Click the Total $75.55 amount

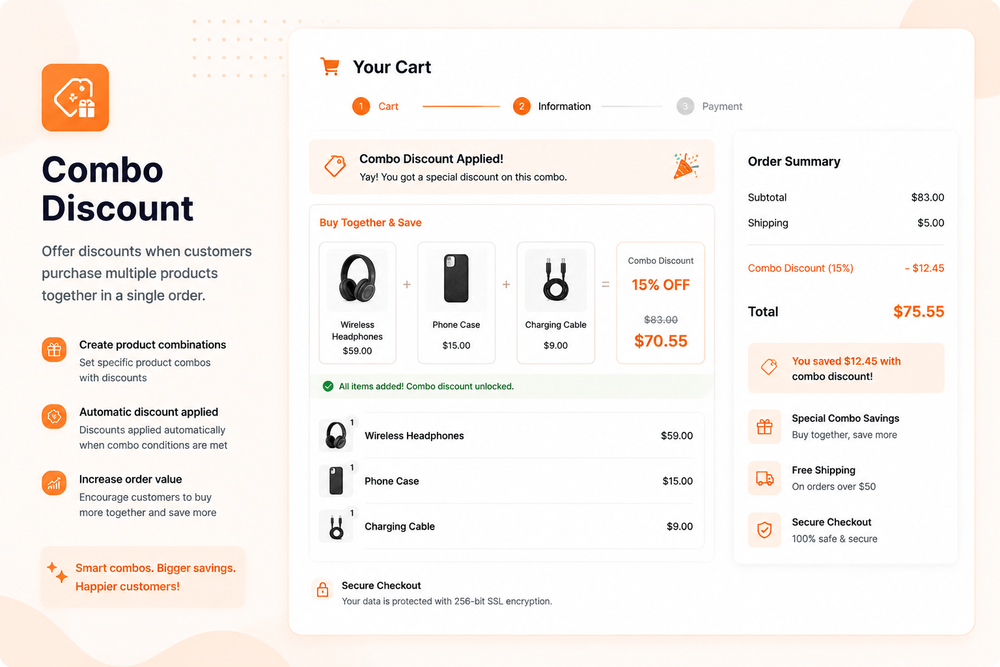(918, 312)
